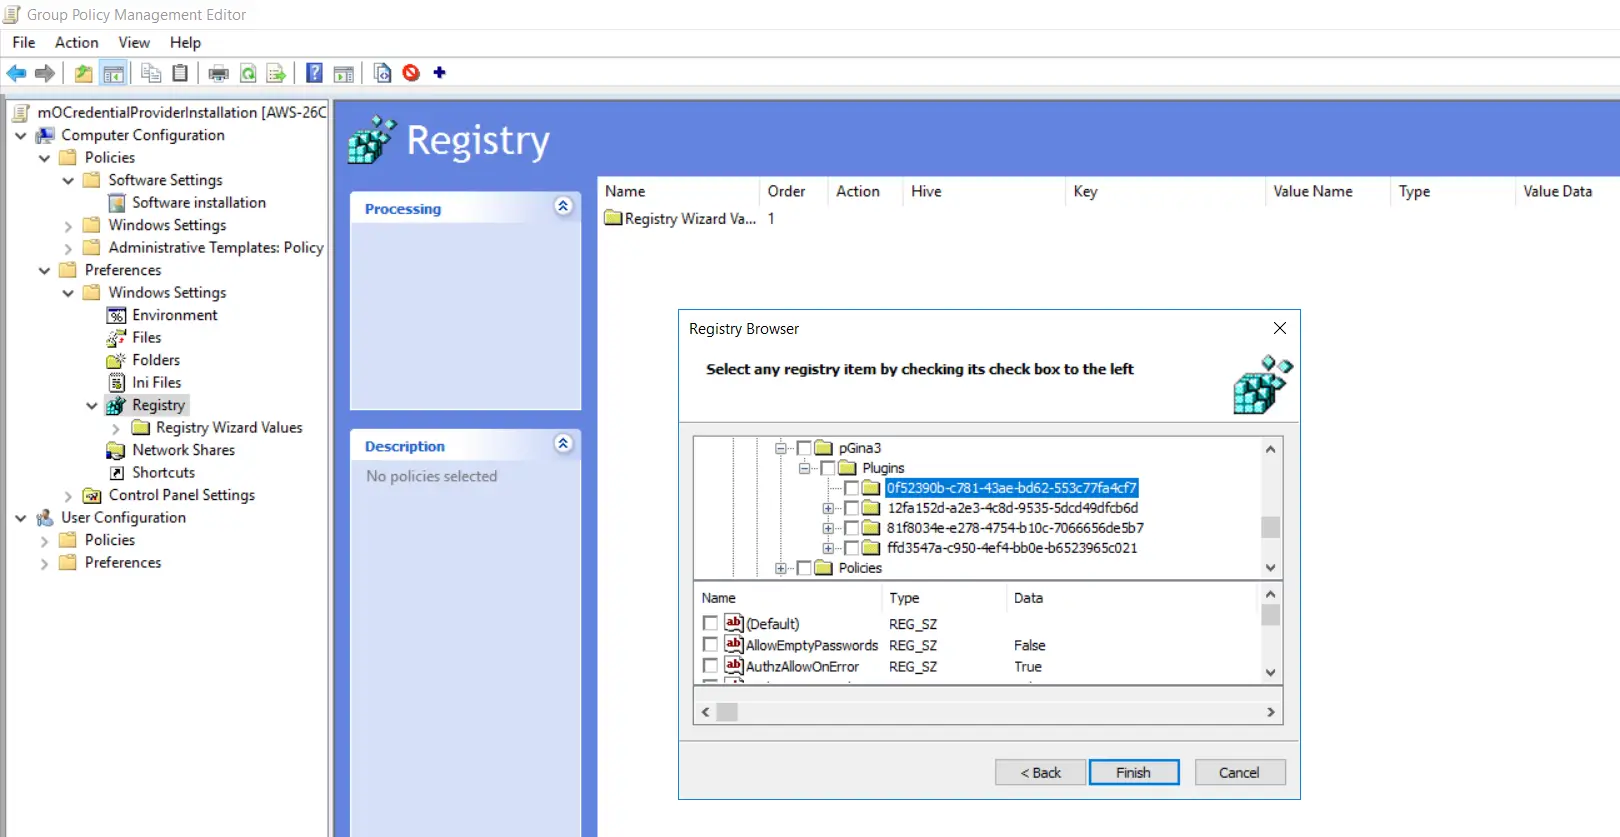The image size is (1620, 837).
Task: Collapse the pGina3 key in Registry Browser
Action: pyautogui.click(x=781, y=448)
